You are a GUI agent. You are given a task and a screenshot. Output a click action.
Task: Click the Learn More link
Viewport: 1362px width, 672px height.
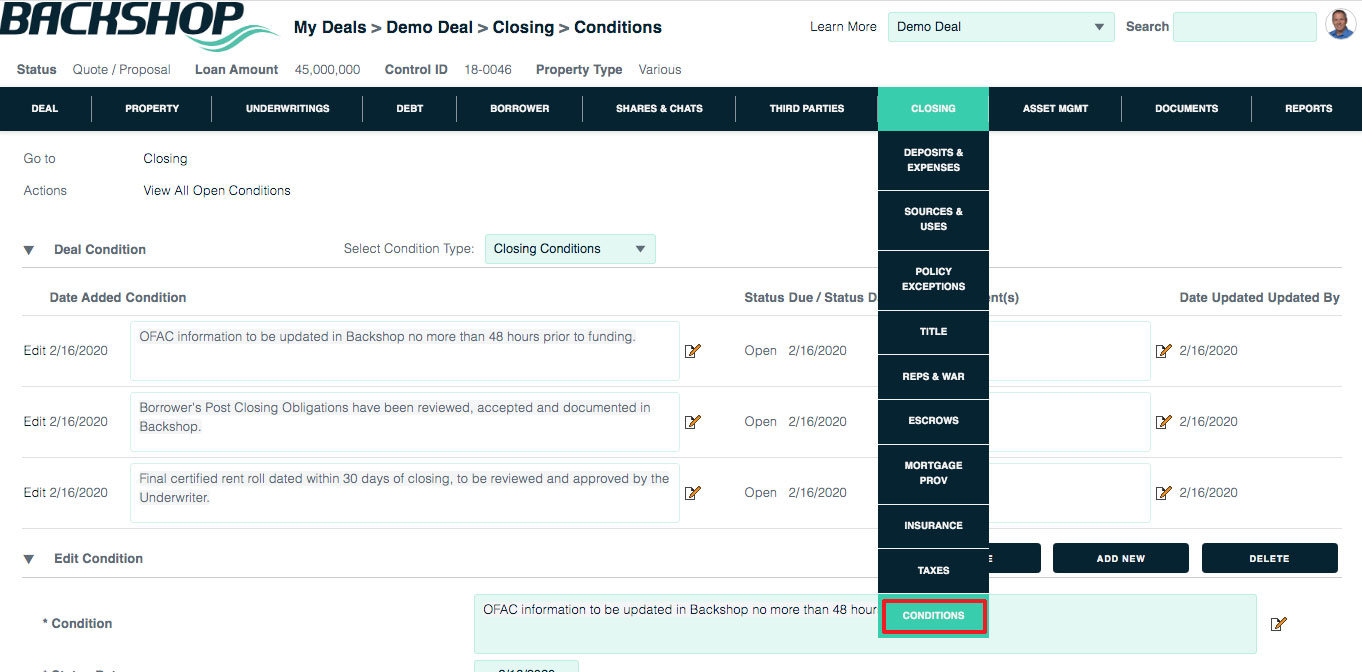(843, 27)
